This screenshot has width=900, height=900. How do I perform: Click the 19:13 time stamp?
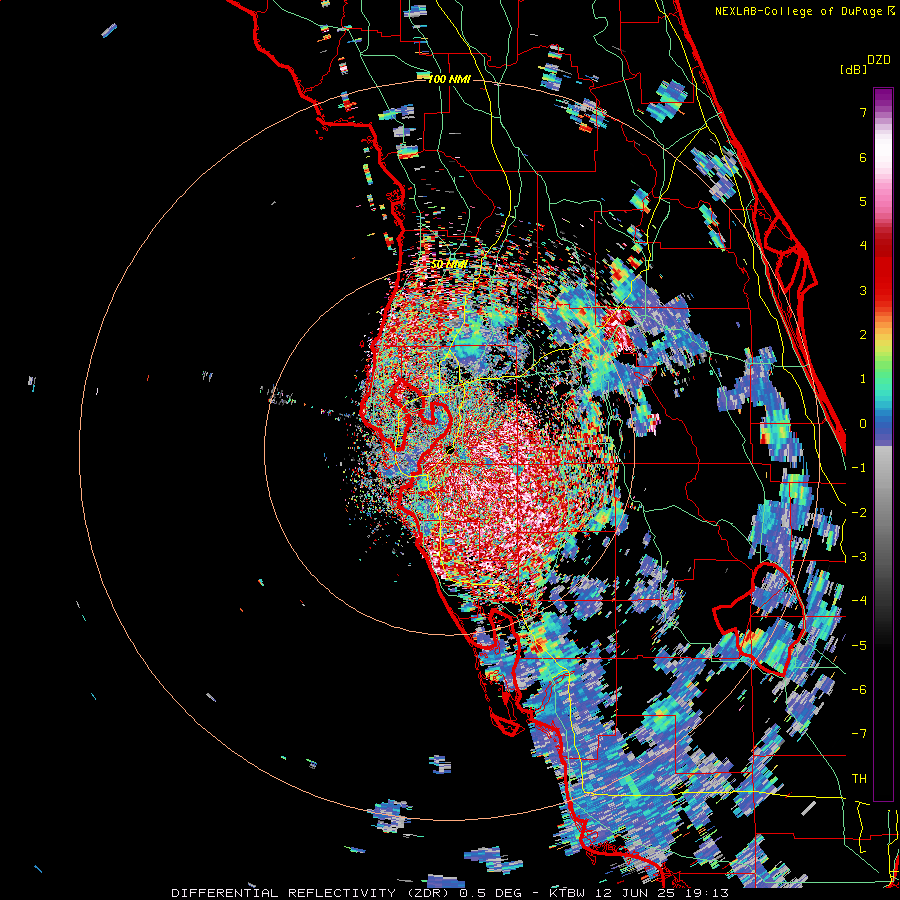coord(709,893)
